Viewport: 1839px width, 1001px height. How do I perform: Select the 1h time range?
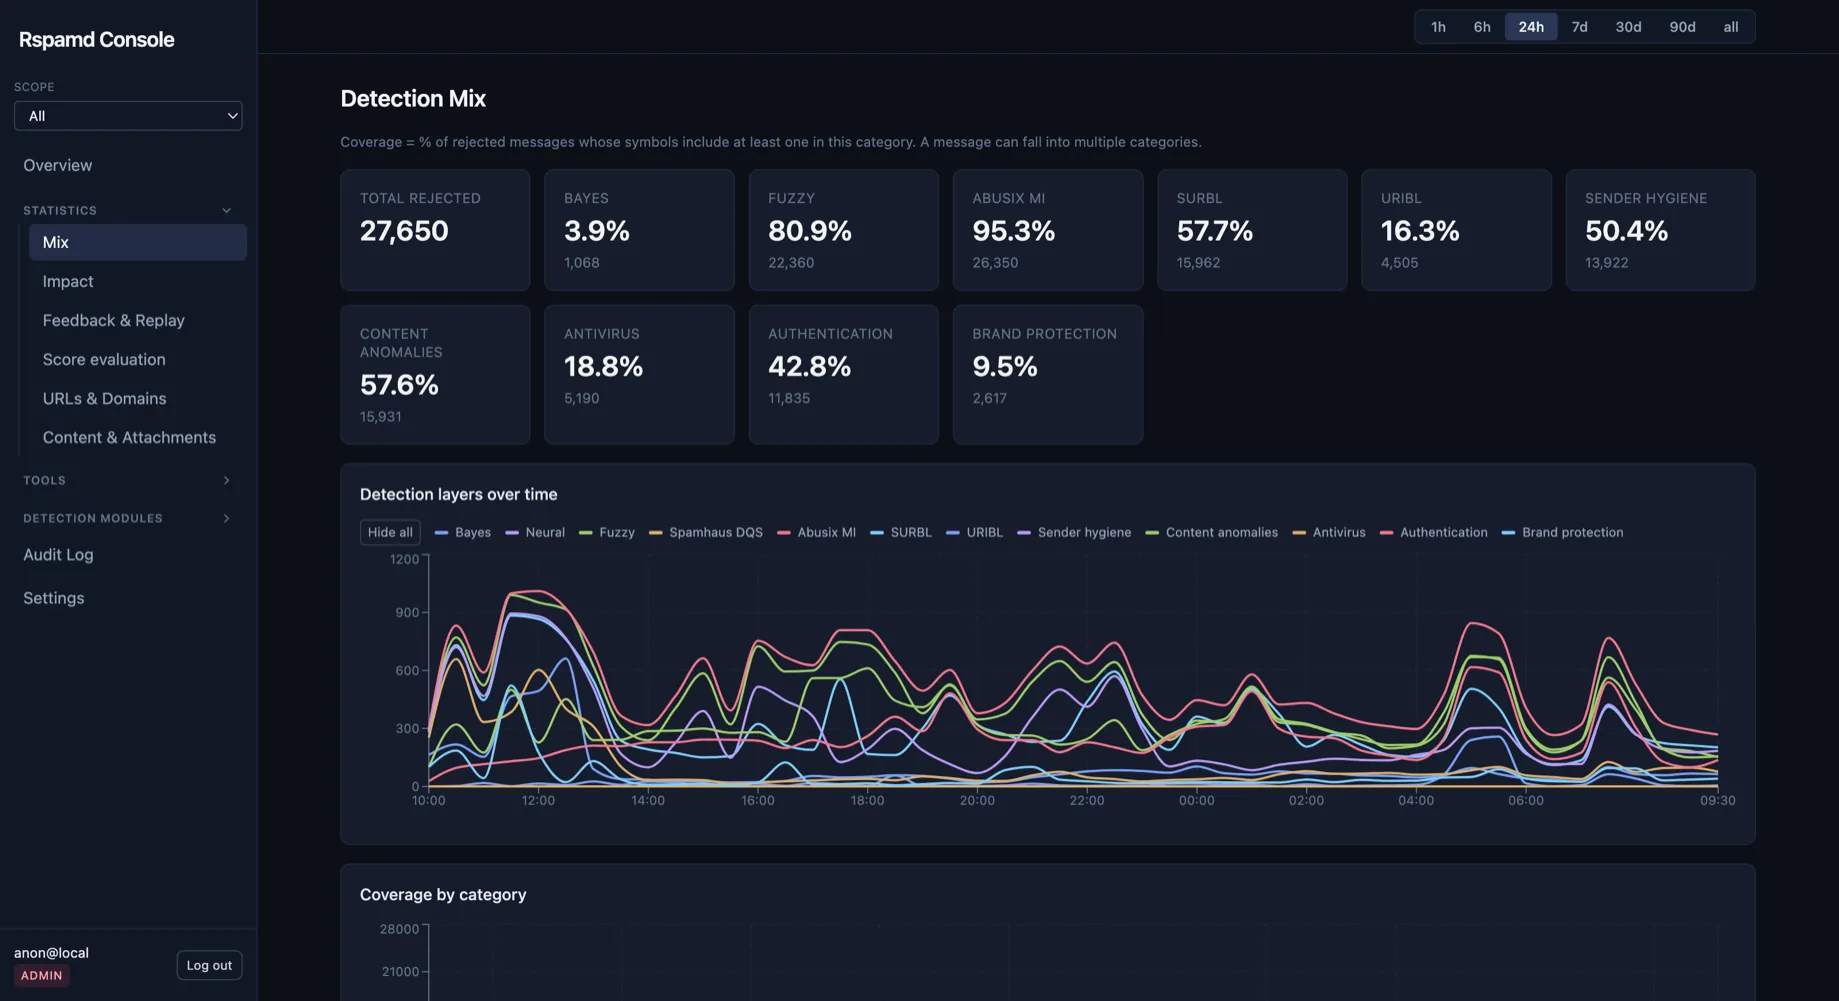(1438, 27)
